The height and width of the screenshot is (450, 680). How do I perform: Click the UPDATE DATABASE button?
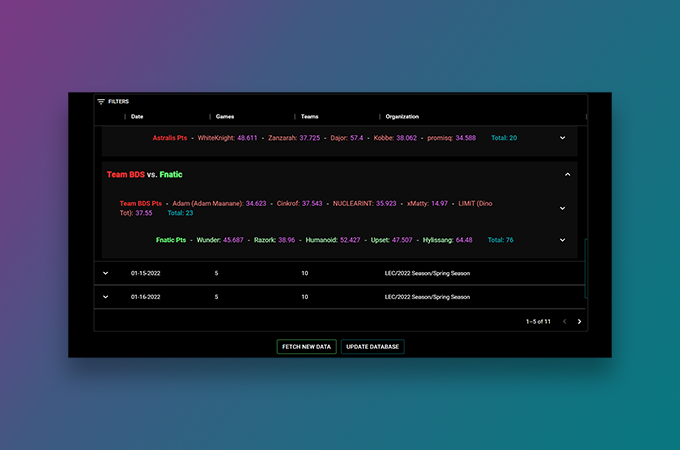point(373,347)
